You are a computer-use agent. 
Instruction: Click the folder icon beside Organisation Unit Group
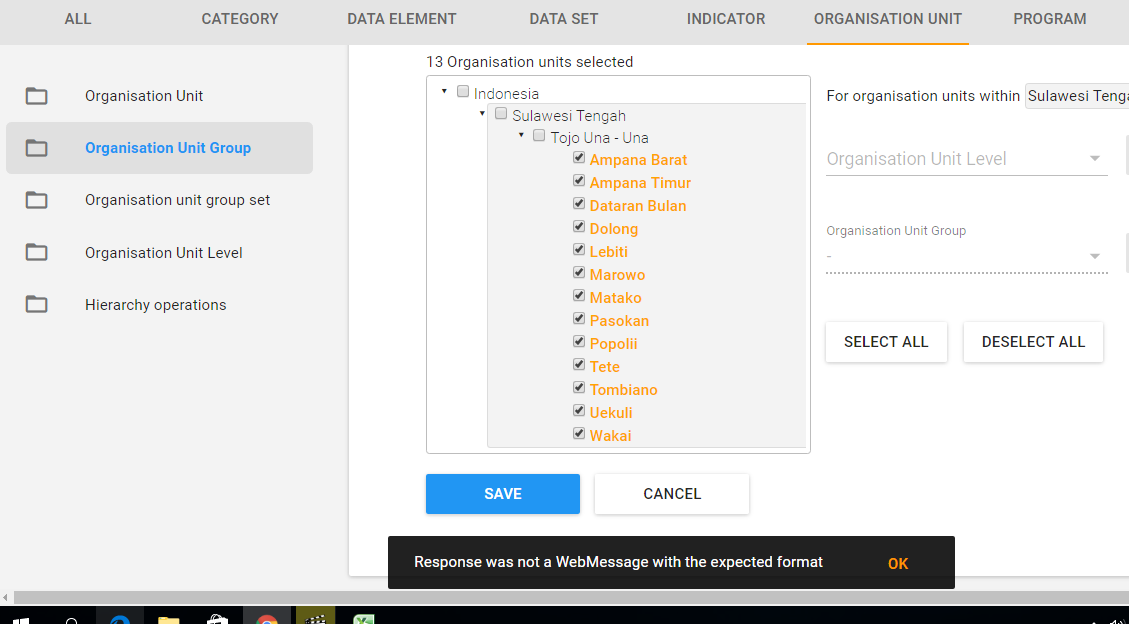click(37, 148)
